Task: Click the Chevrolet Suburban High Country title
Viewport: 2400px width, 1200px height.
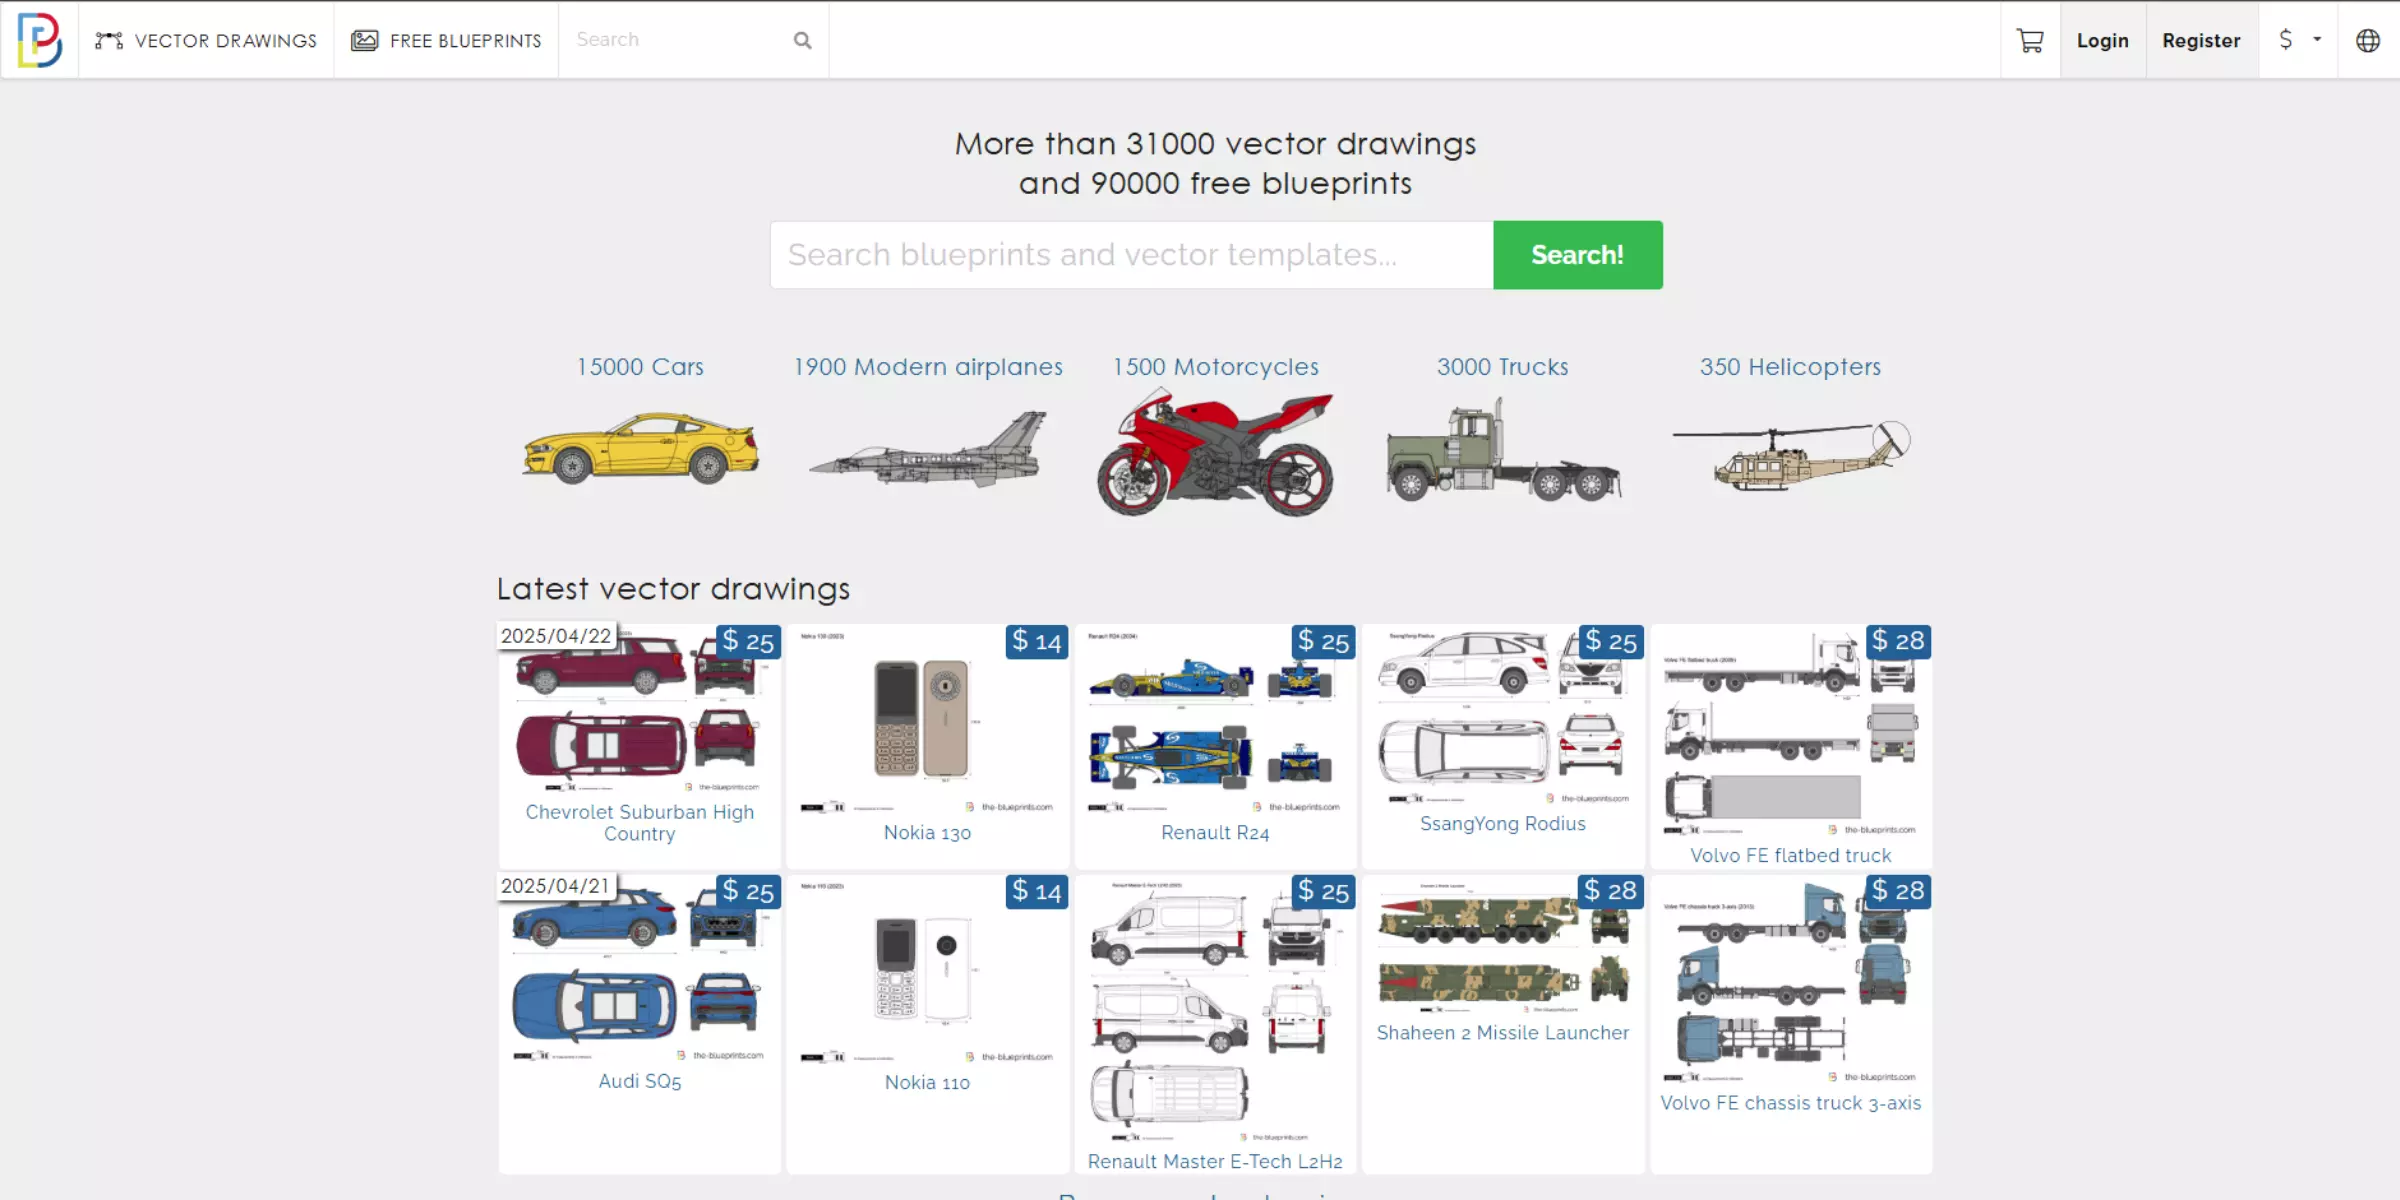Action: [x=640, y=823]
